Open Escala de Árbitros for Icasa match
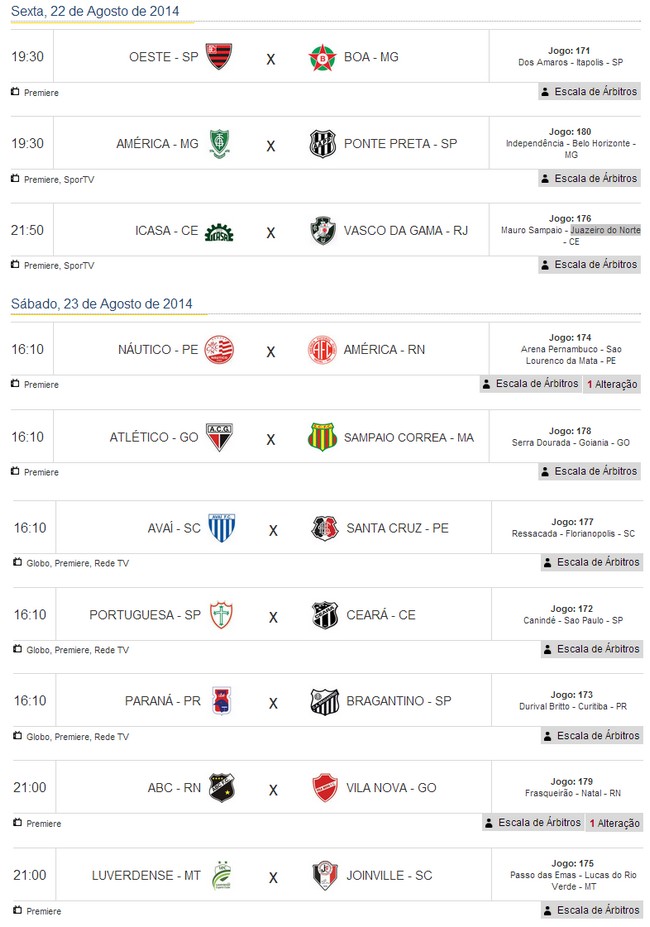Screen dimensions: 650x927 [588, 265]
